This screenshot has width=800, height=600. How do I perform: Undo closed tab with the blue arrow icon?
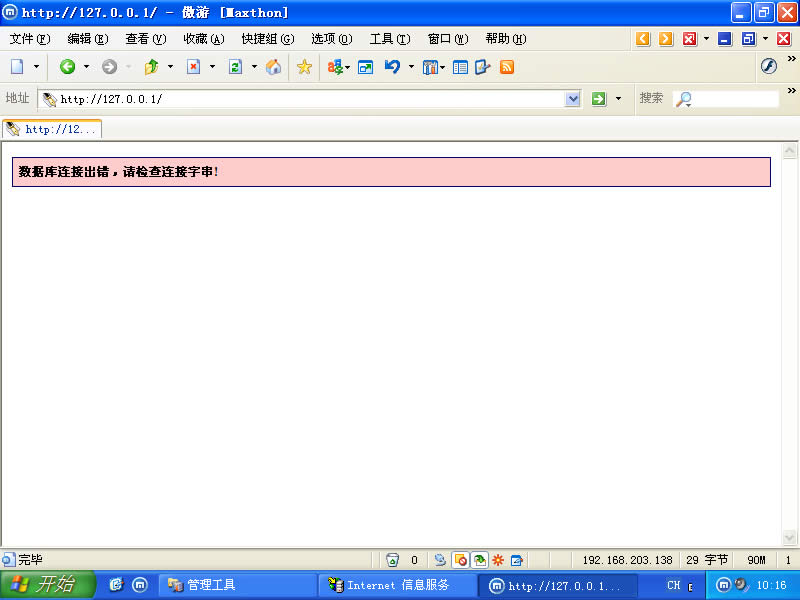tap(392, 67)
